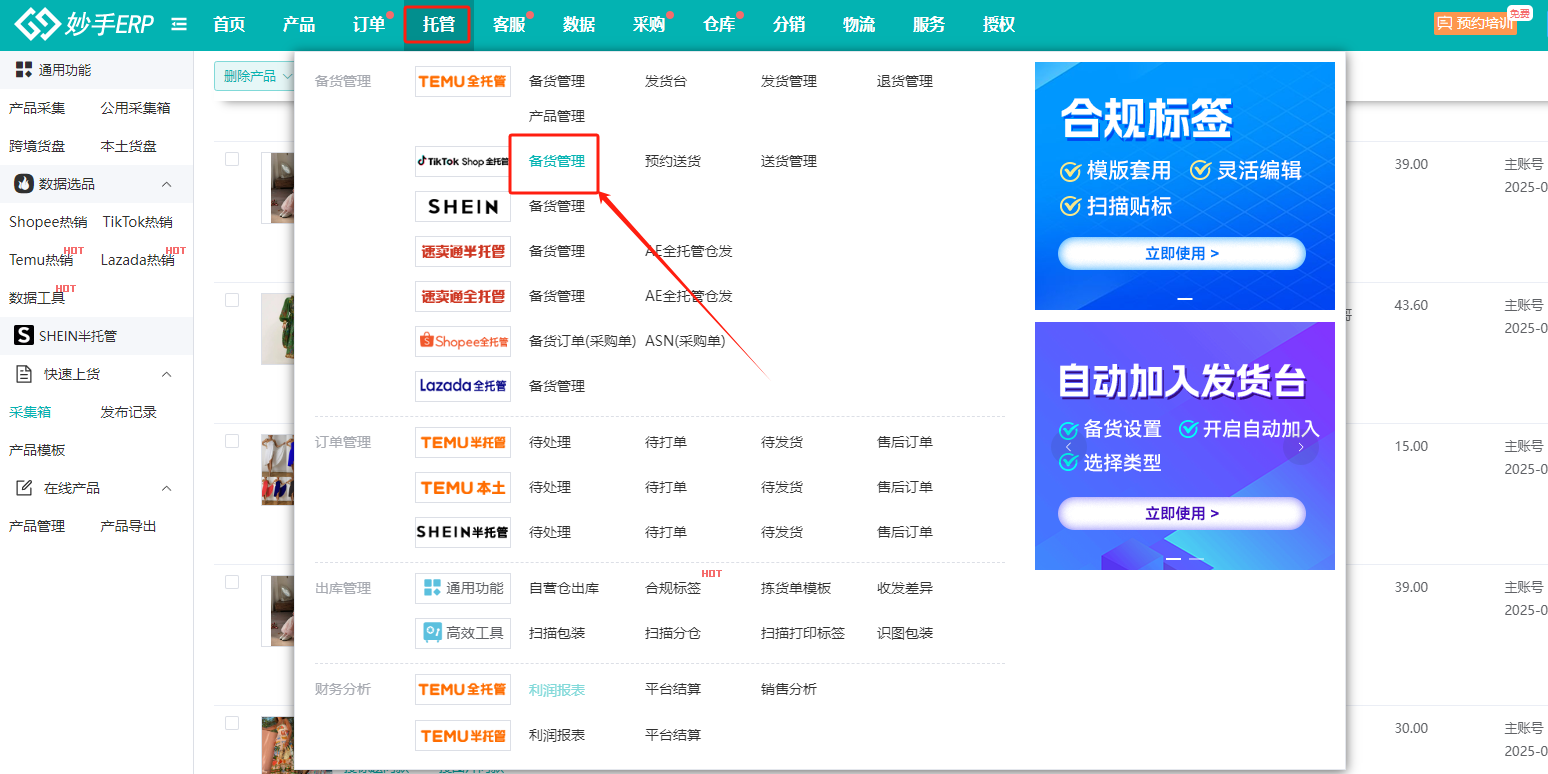This screenshot has width=1548, height=774.
Task: Click the 妙手ERP logo
Action: pos(85,24)
